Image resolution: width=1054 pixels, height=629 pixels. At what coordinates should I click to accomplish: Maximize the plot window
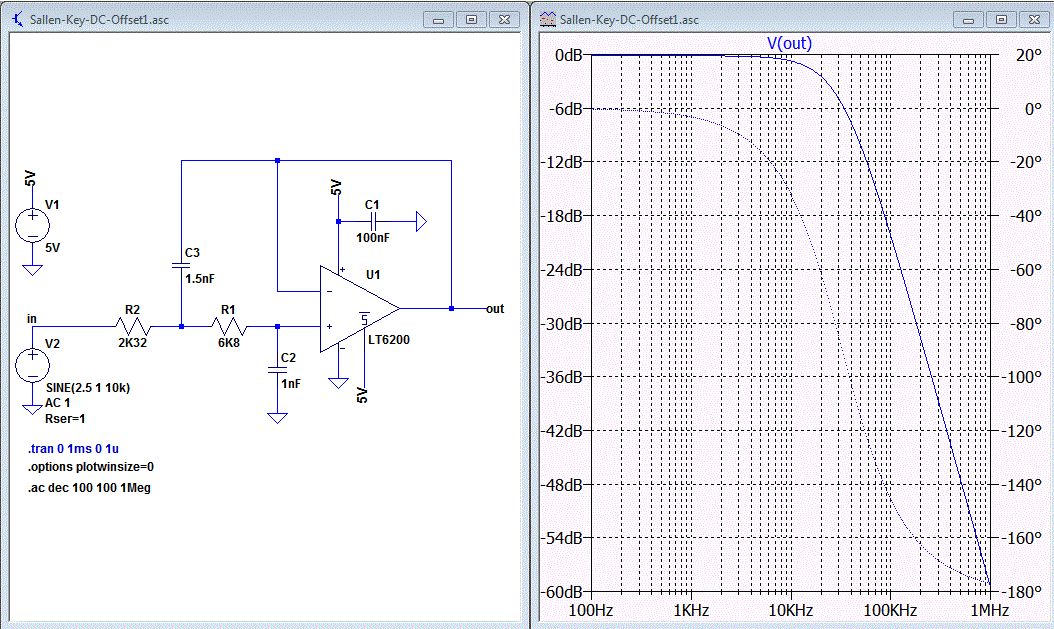1003,19
